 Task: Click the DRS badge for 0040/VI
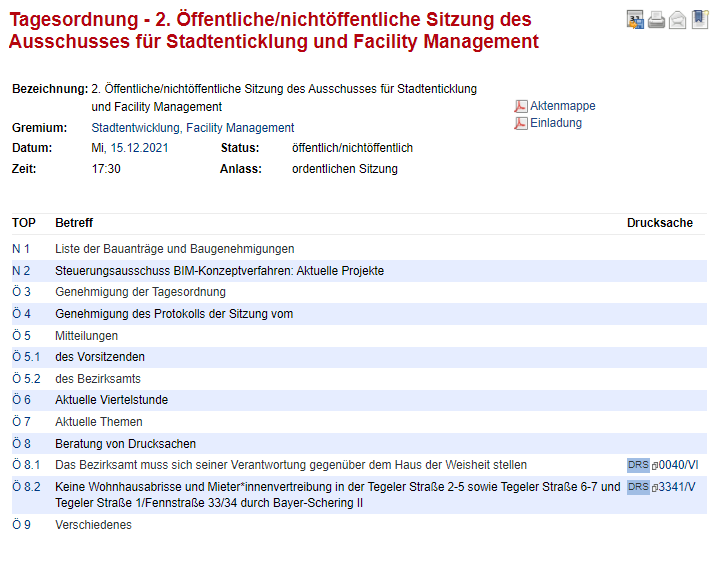[638, 465]
